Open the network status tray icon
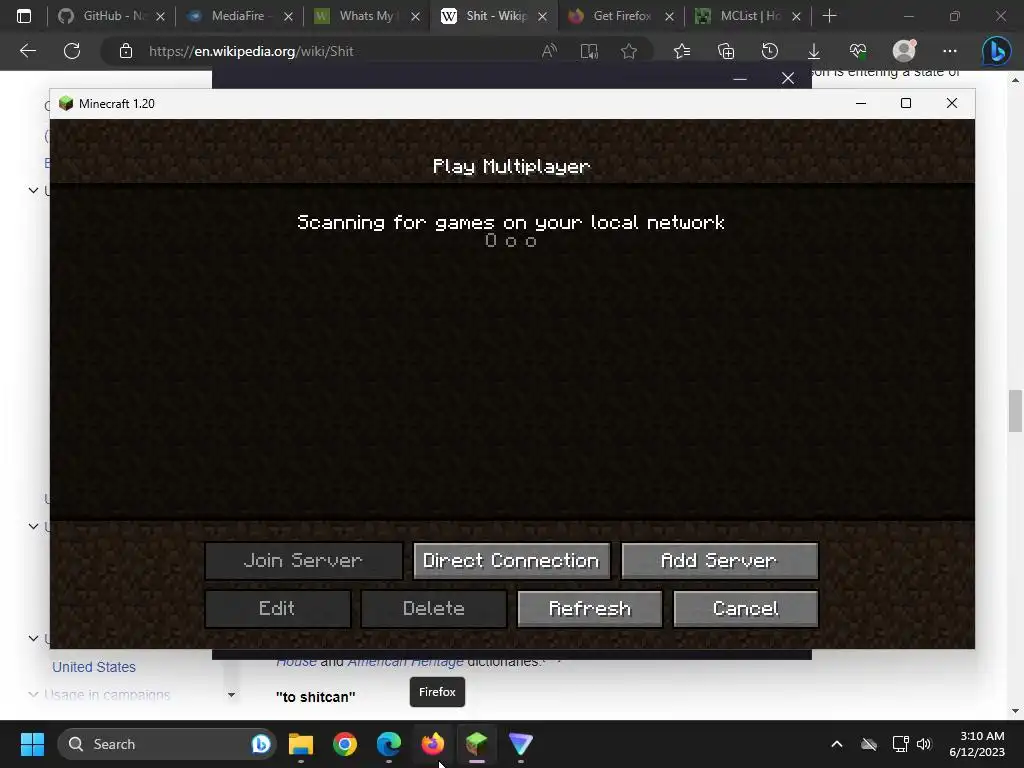1024x768 pixels. point(901,744)
